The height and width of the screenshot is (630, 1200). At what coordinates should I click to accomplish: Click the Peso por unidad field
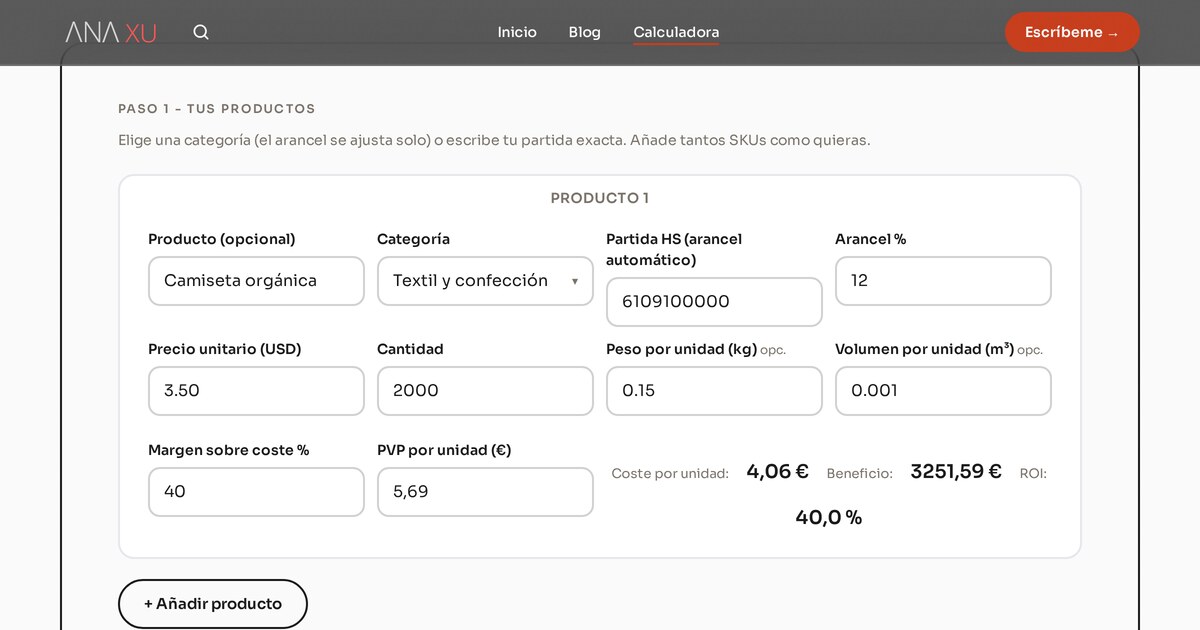pos(714,391)
